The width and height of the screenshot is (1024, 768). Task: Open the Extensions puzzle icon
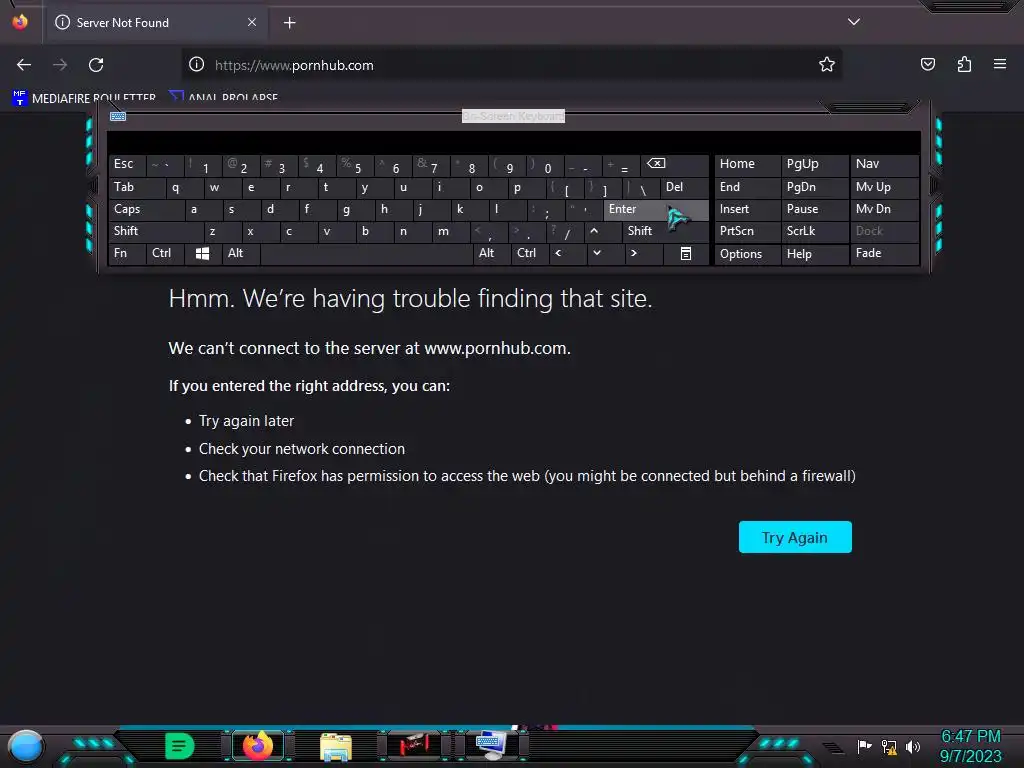click(x=964, y=64)
